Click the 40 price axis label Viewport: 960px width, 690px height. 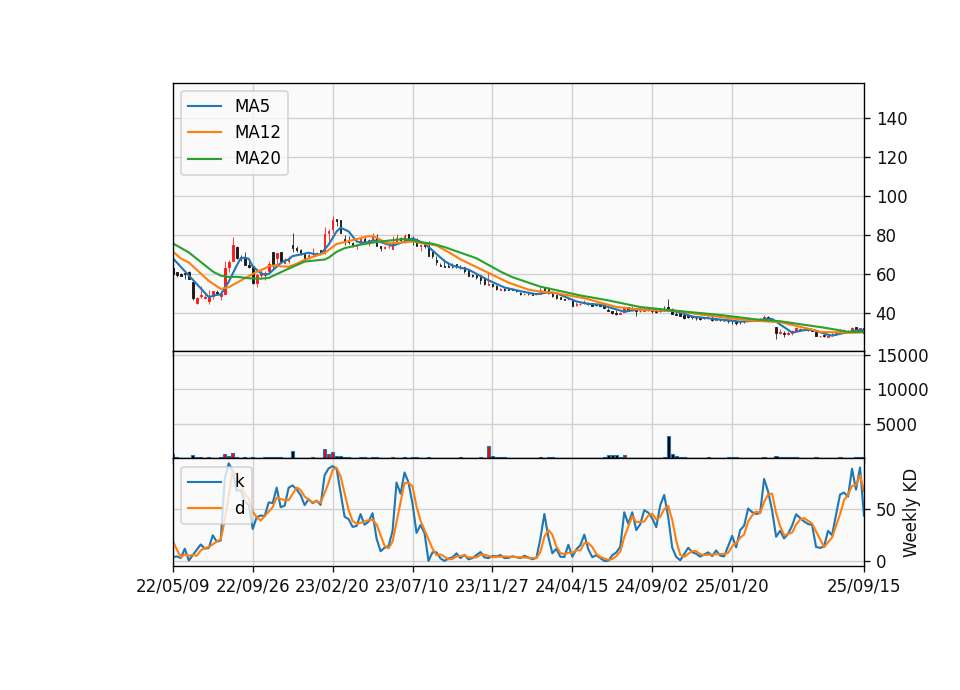(x=886, y=314)
